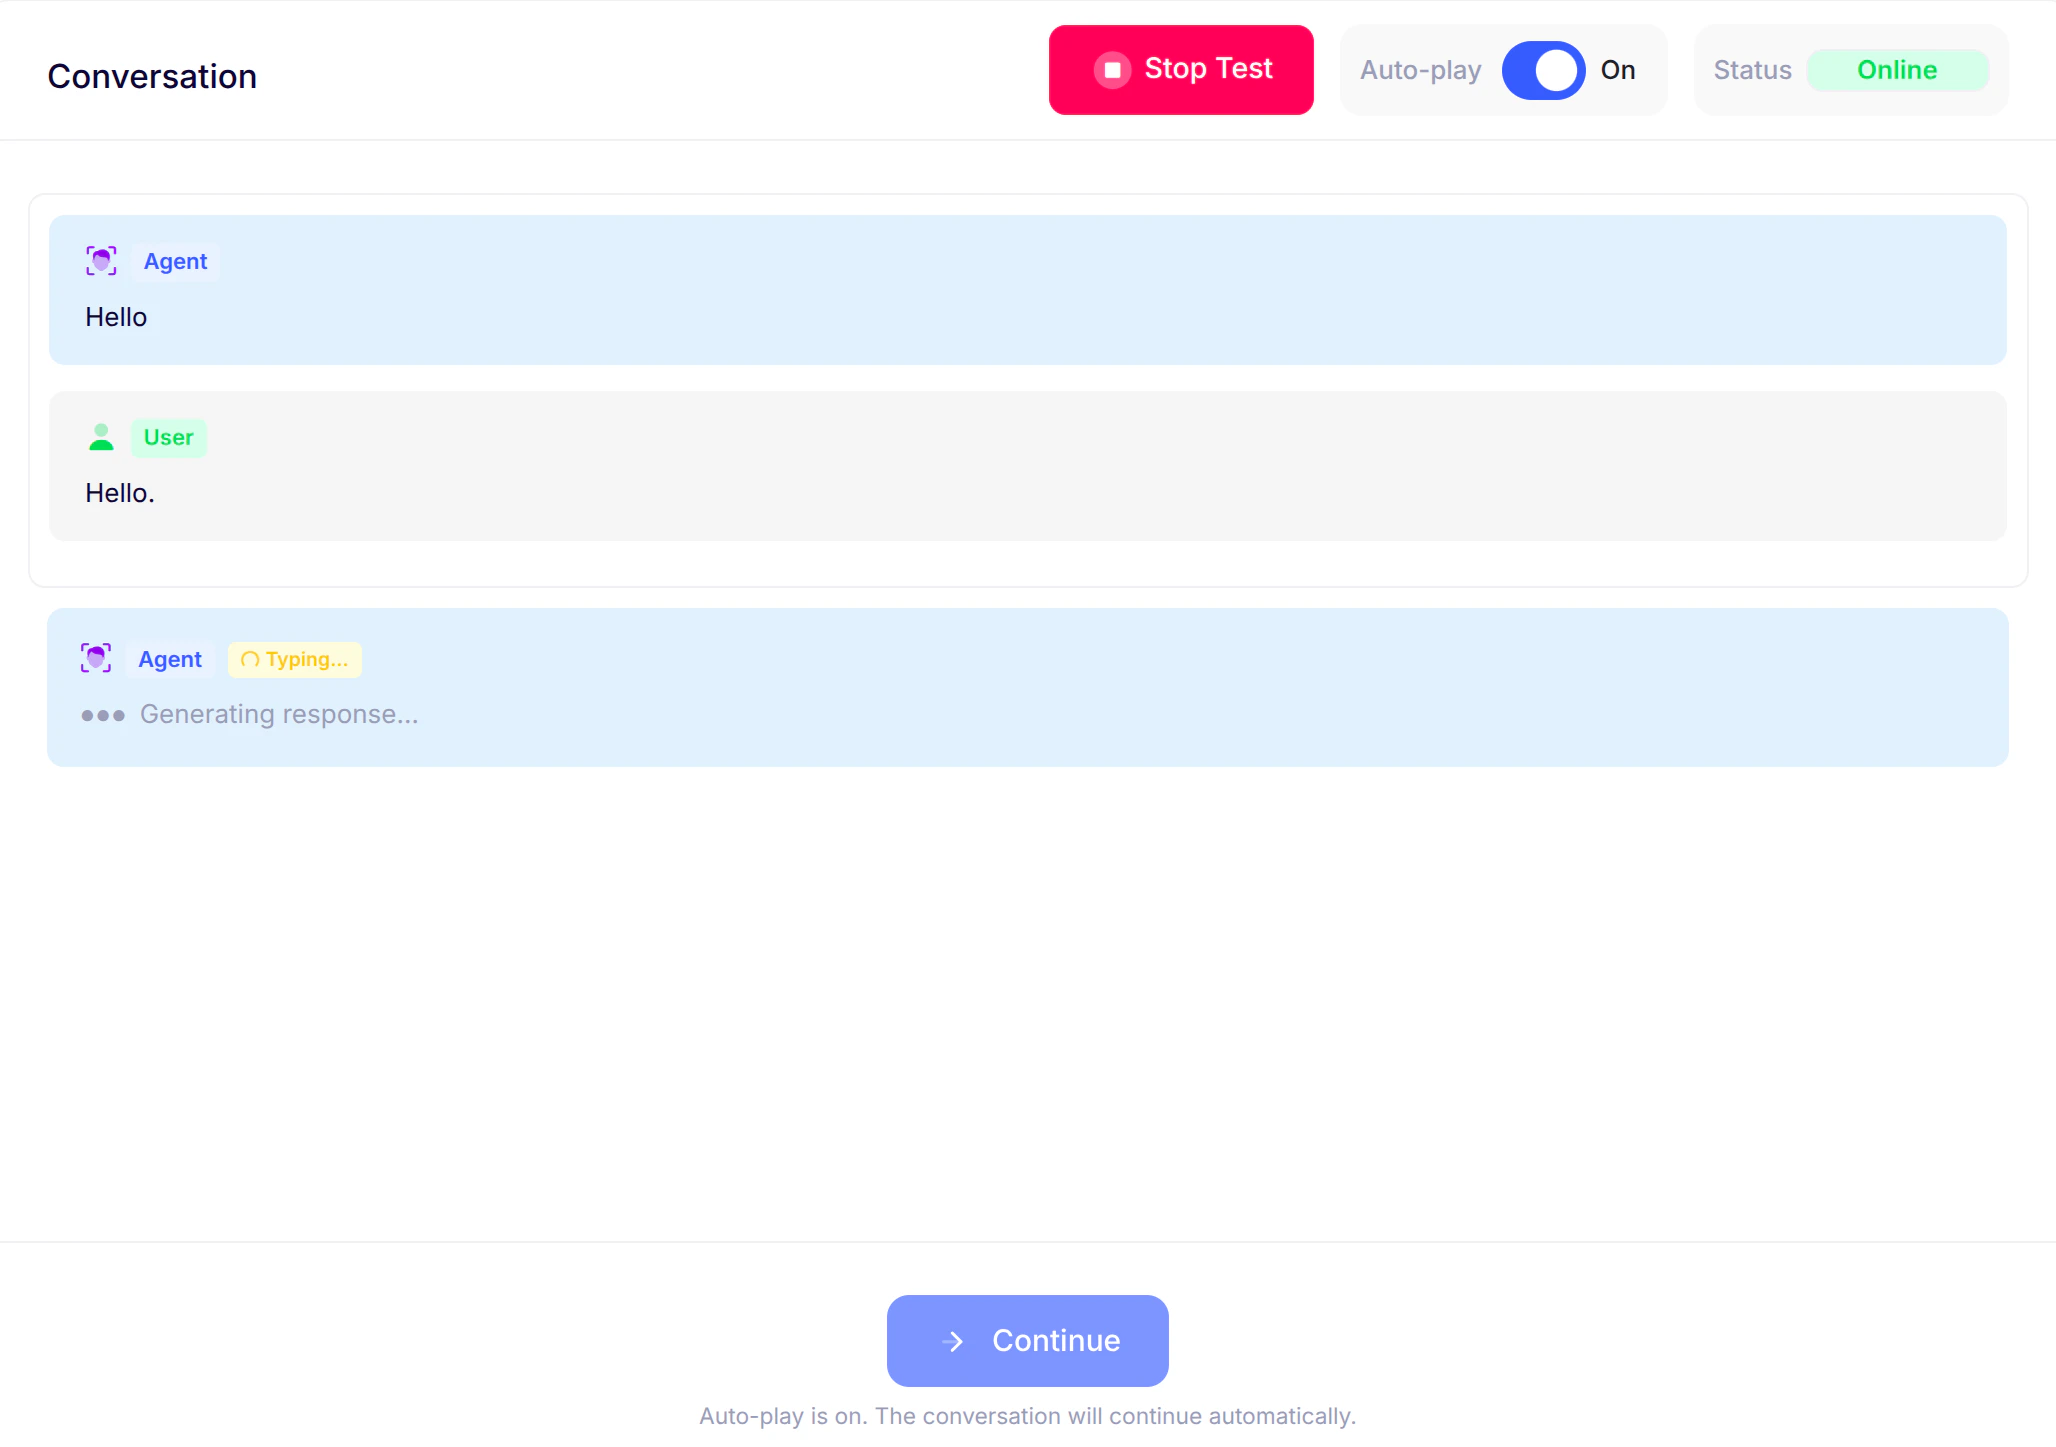The width and height of the screenshot is (2056, 1447).
Task: Click the stop square icon inside Stop Test
Action: [1112, 70]
